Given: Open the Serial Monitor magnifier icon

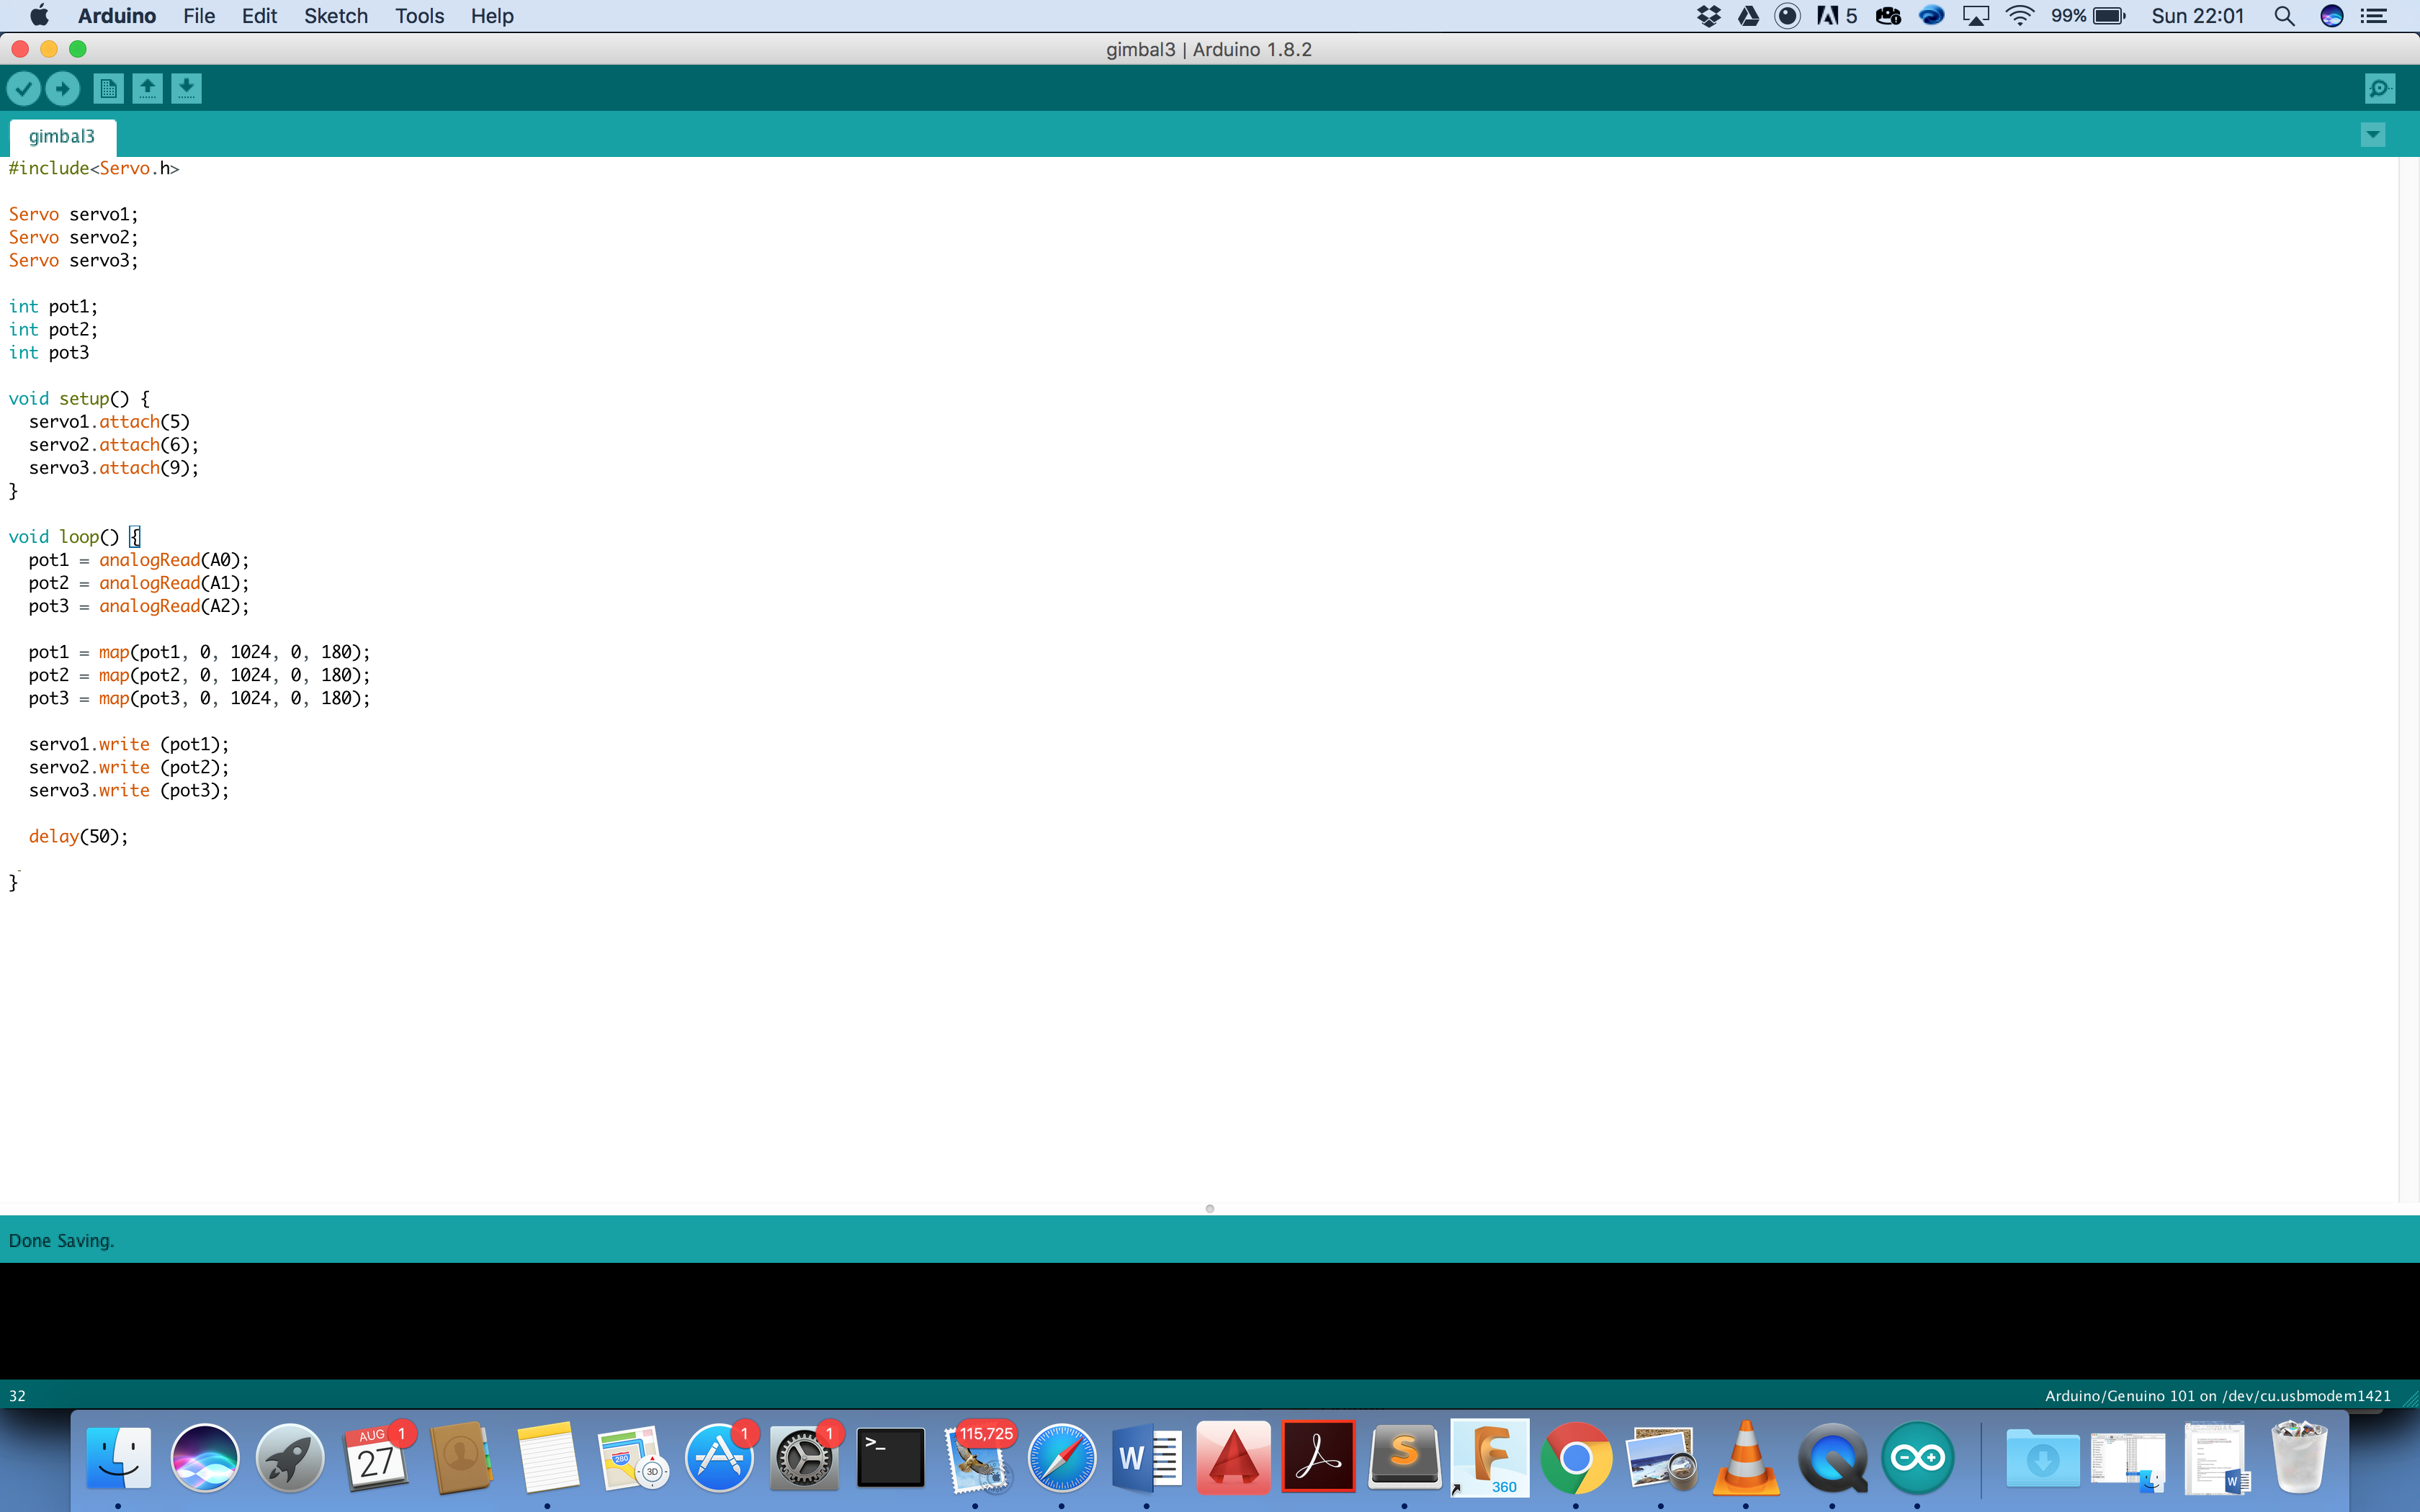Looking at the screenshot, I should point(2380,89).
